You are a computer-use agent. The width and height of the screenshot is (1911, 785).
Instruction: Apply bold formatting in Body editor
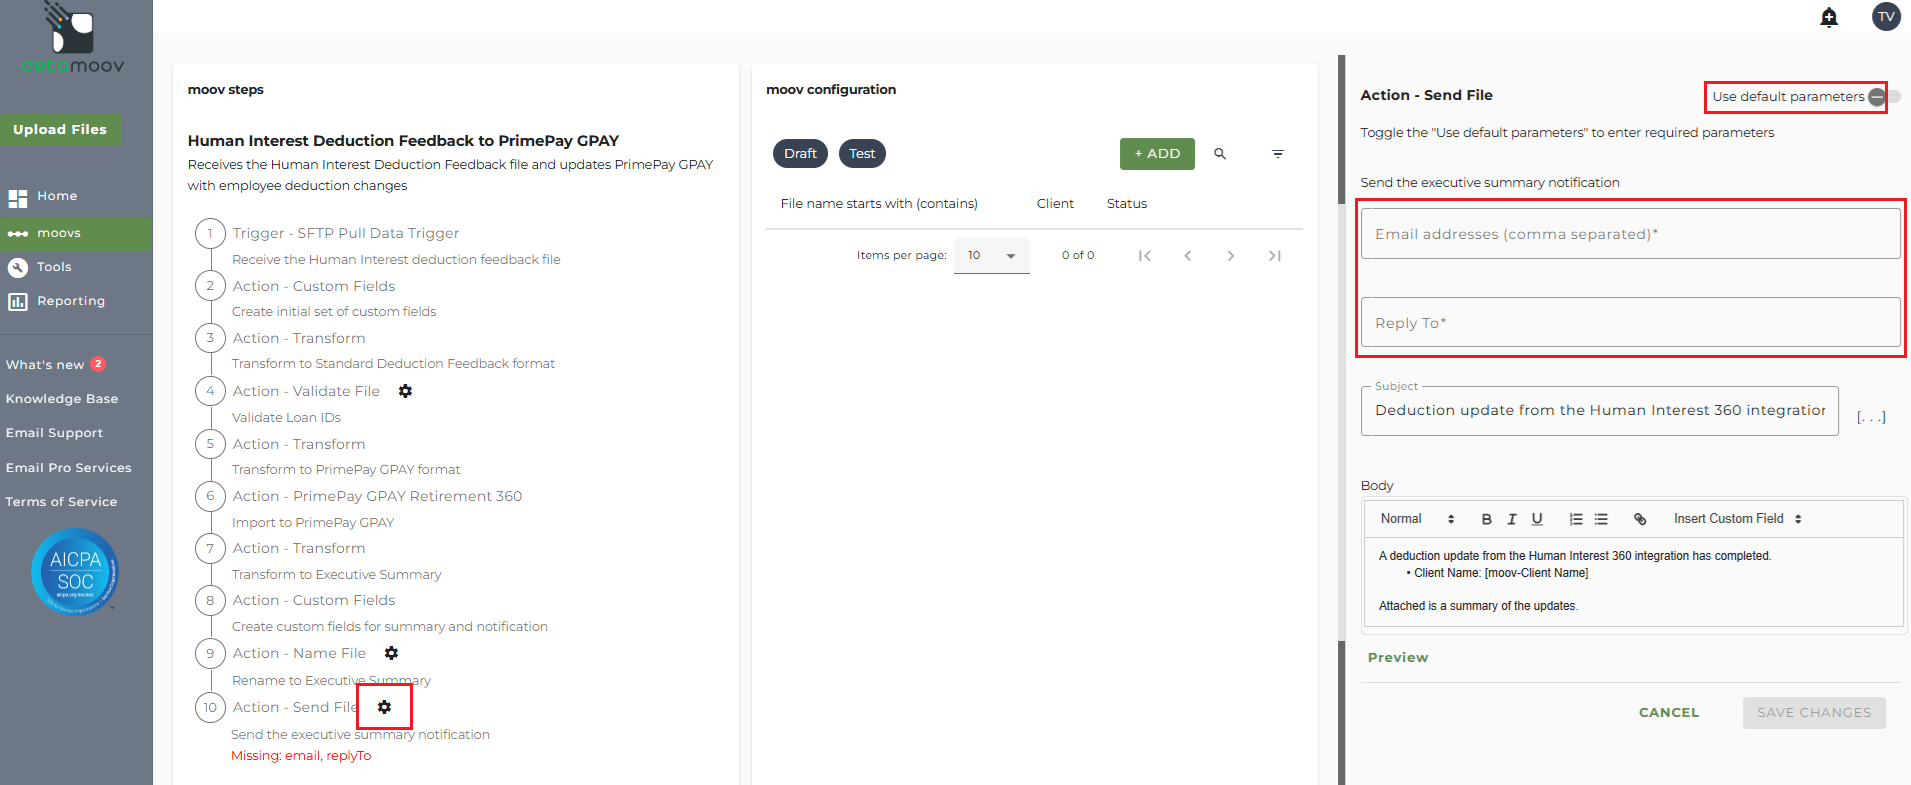[x=1487, y=519]
